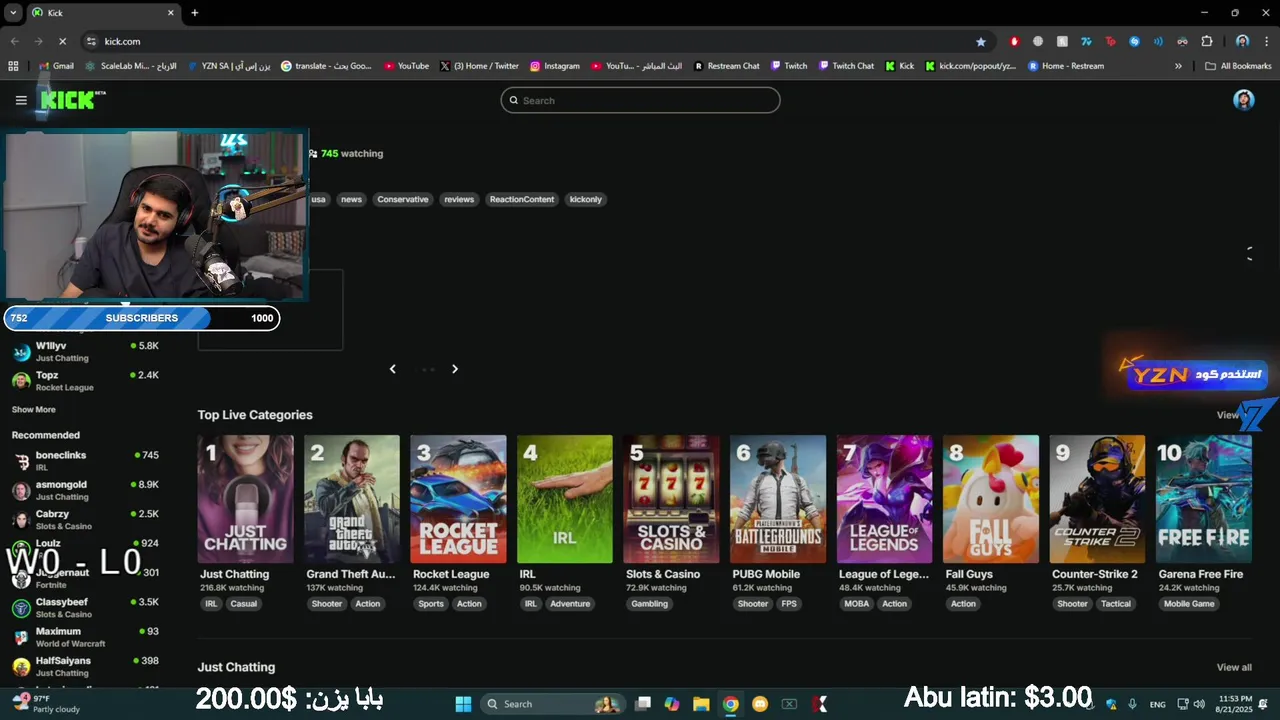The width and height of the screenshot is (1280, 720).
Task: Open the Windows Start menu
Action: click(x=463, y=704)
